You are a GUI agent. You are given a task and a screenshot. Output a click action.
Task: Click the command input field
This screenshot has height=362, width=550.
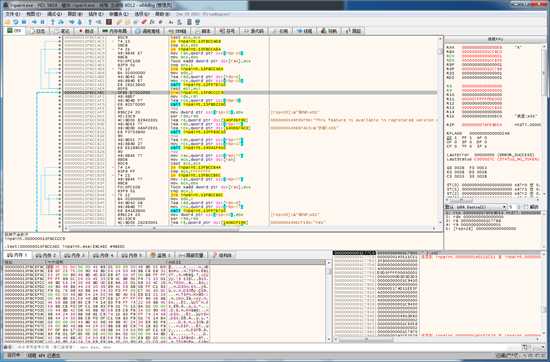click(267, 347)
